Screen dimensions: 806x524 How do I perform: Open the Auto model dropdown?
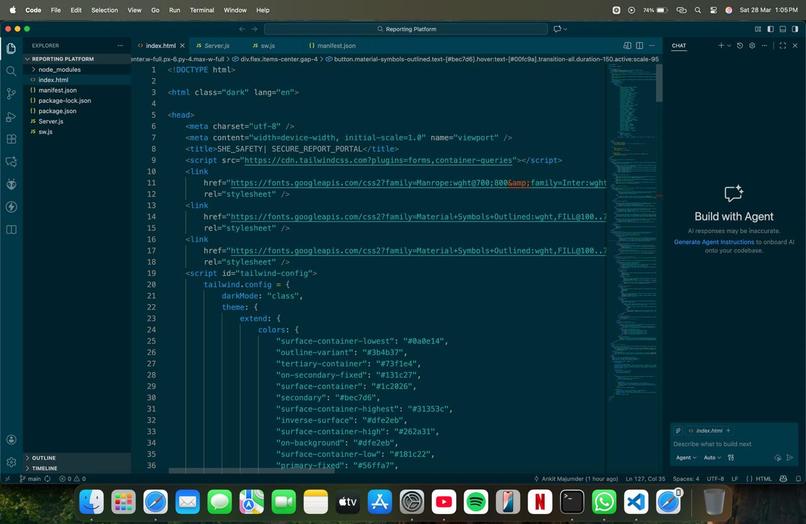point(712,458)
